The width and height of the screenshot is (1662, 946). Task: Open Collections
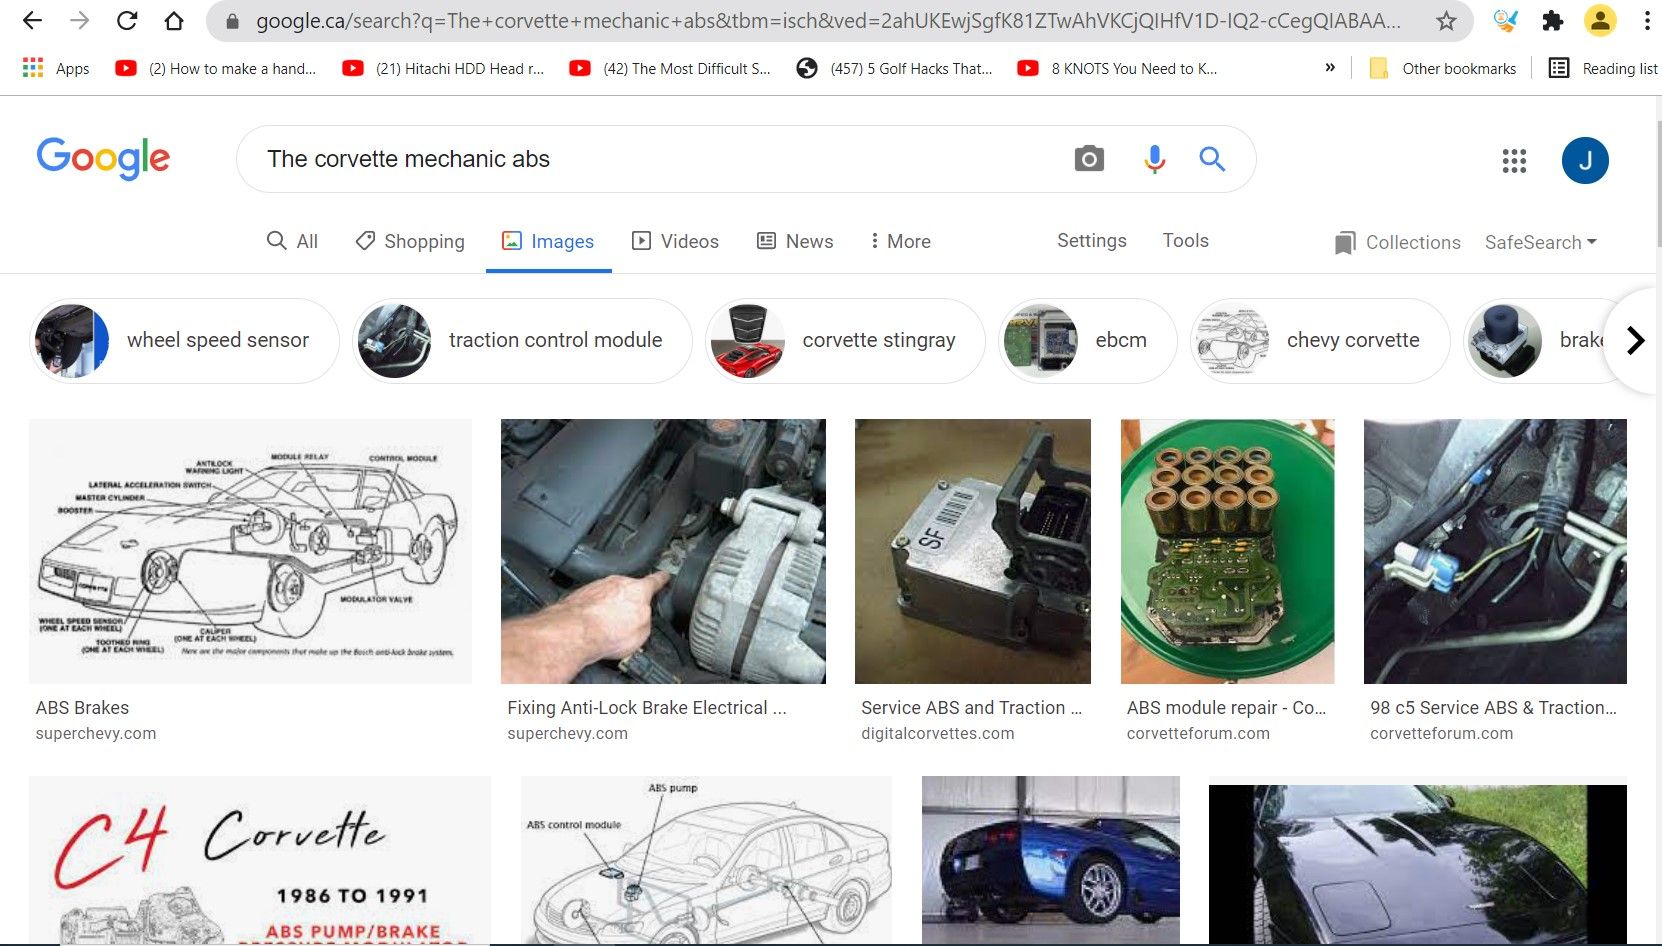[1398, 242]
